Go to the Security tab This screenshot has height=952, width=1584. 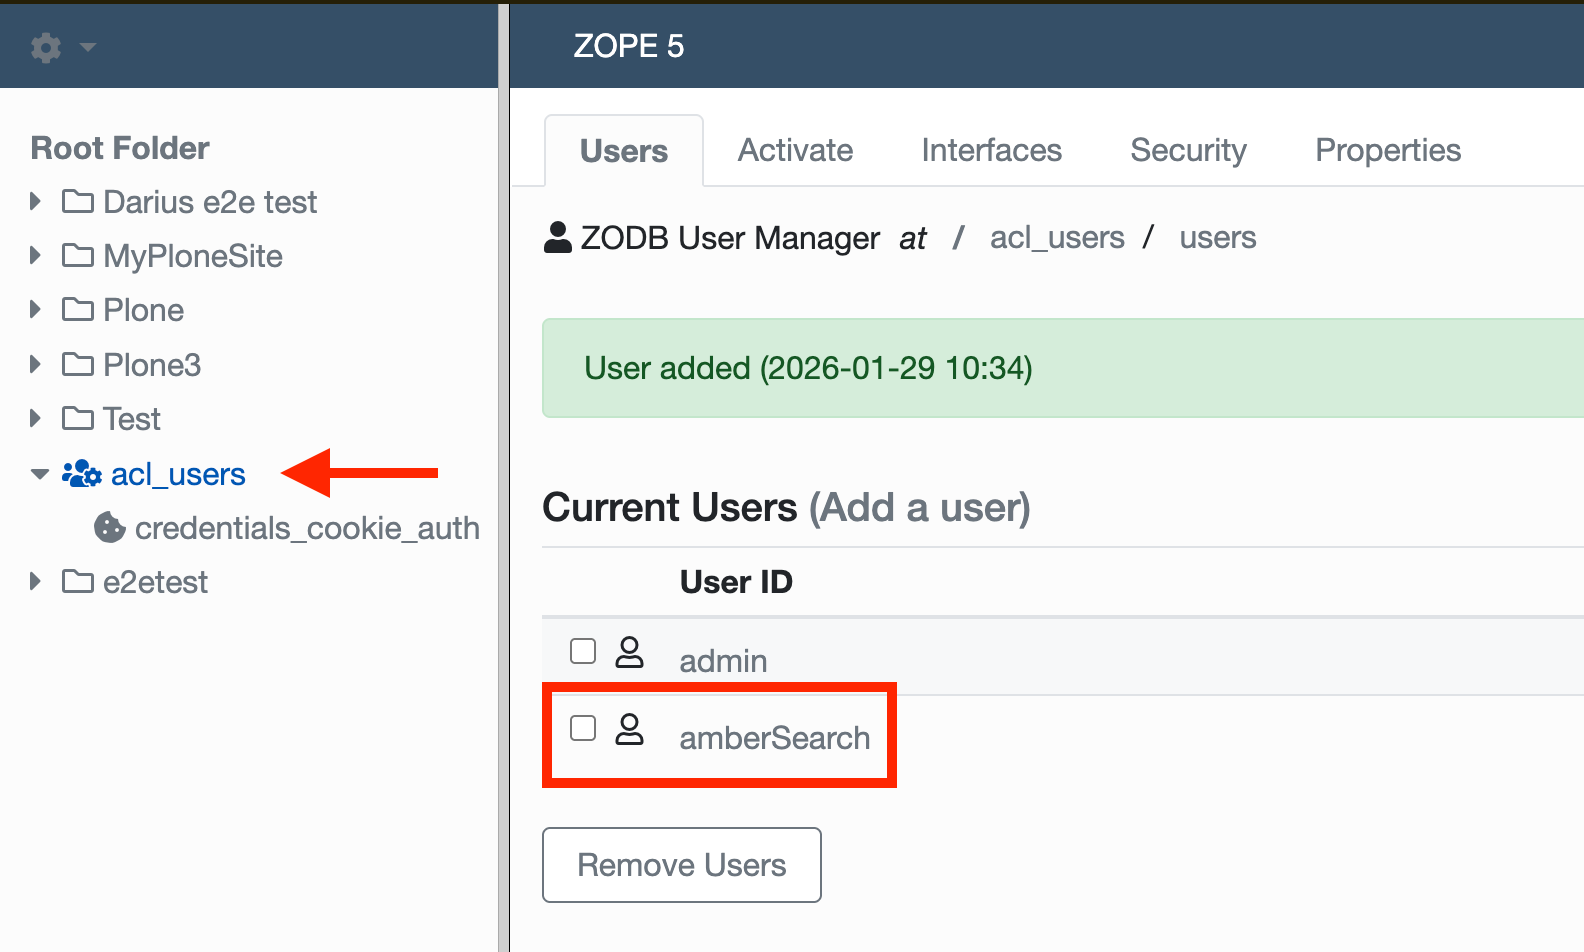[x=1189, y=150]
